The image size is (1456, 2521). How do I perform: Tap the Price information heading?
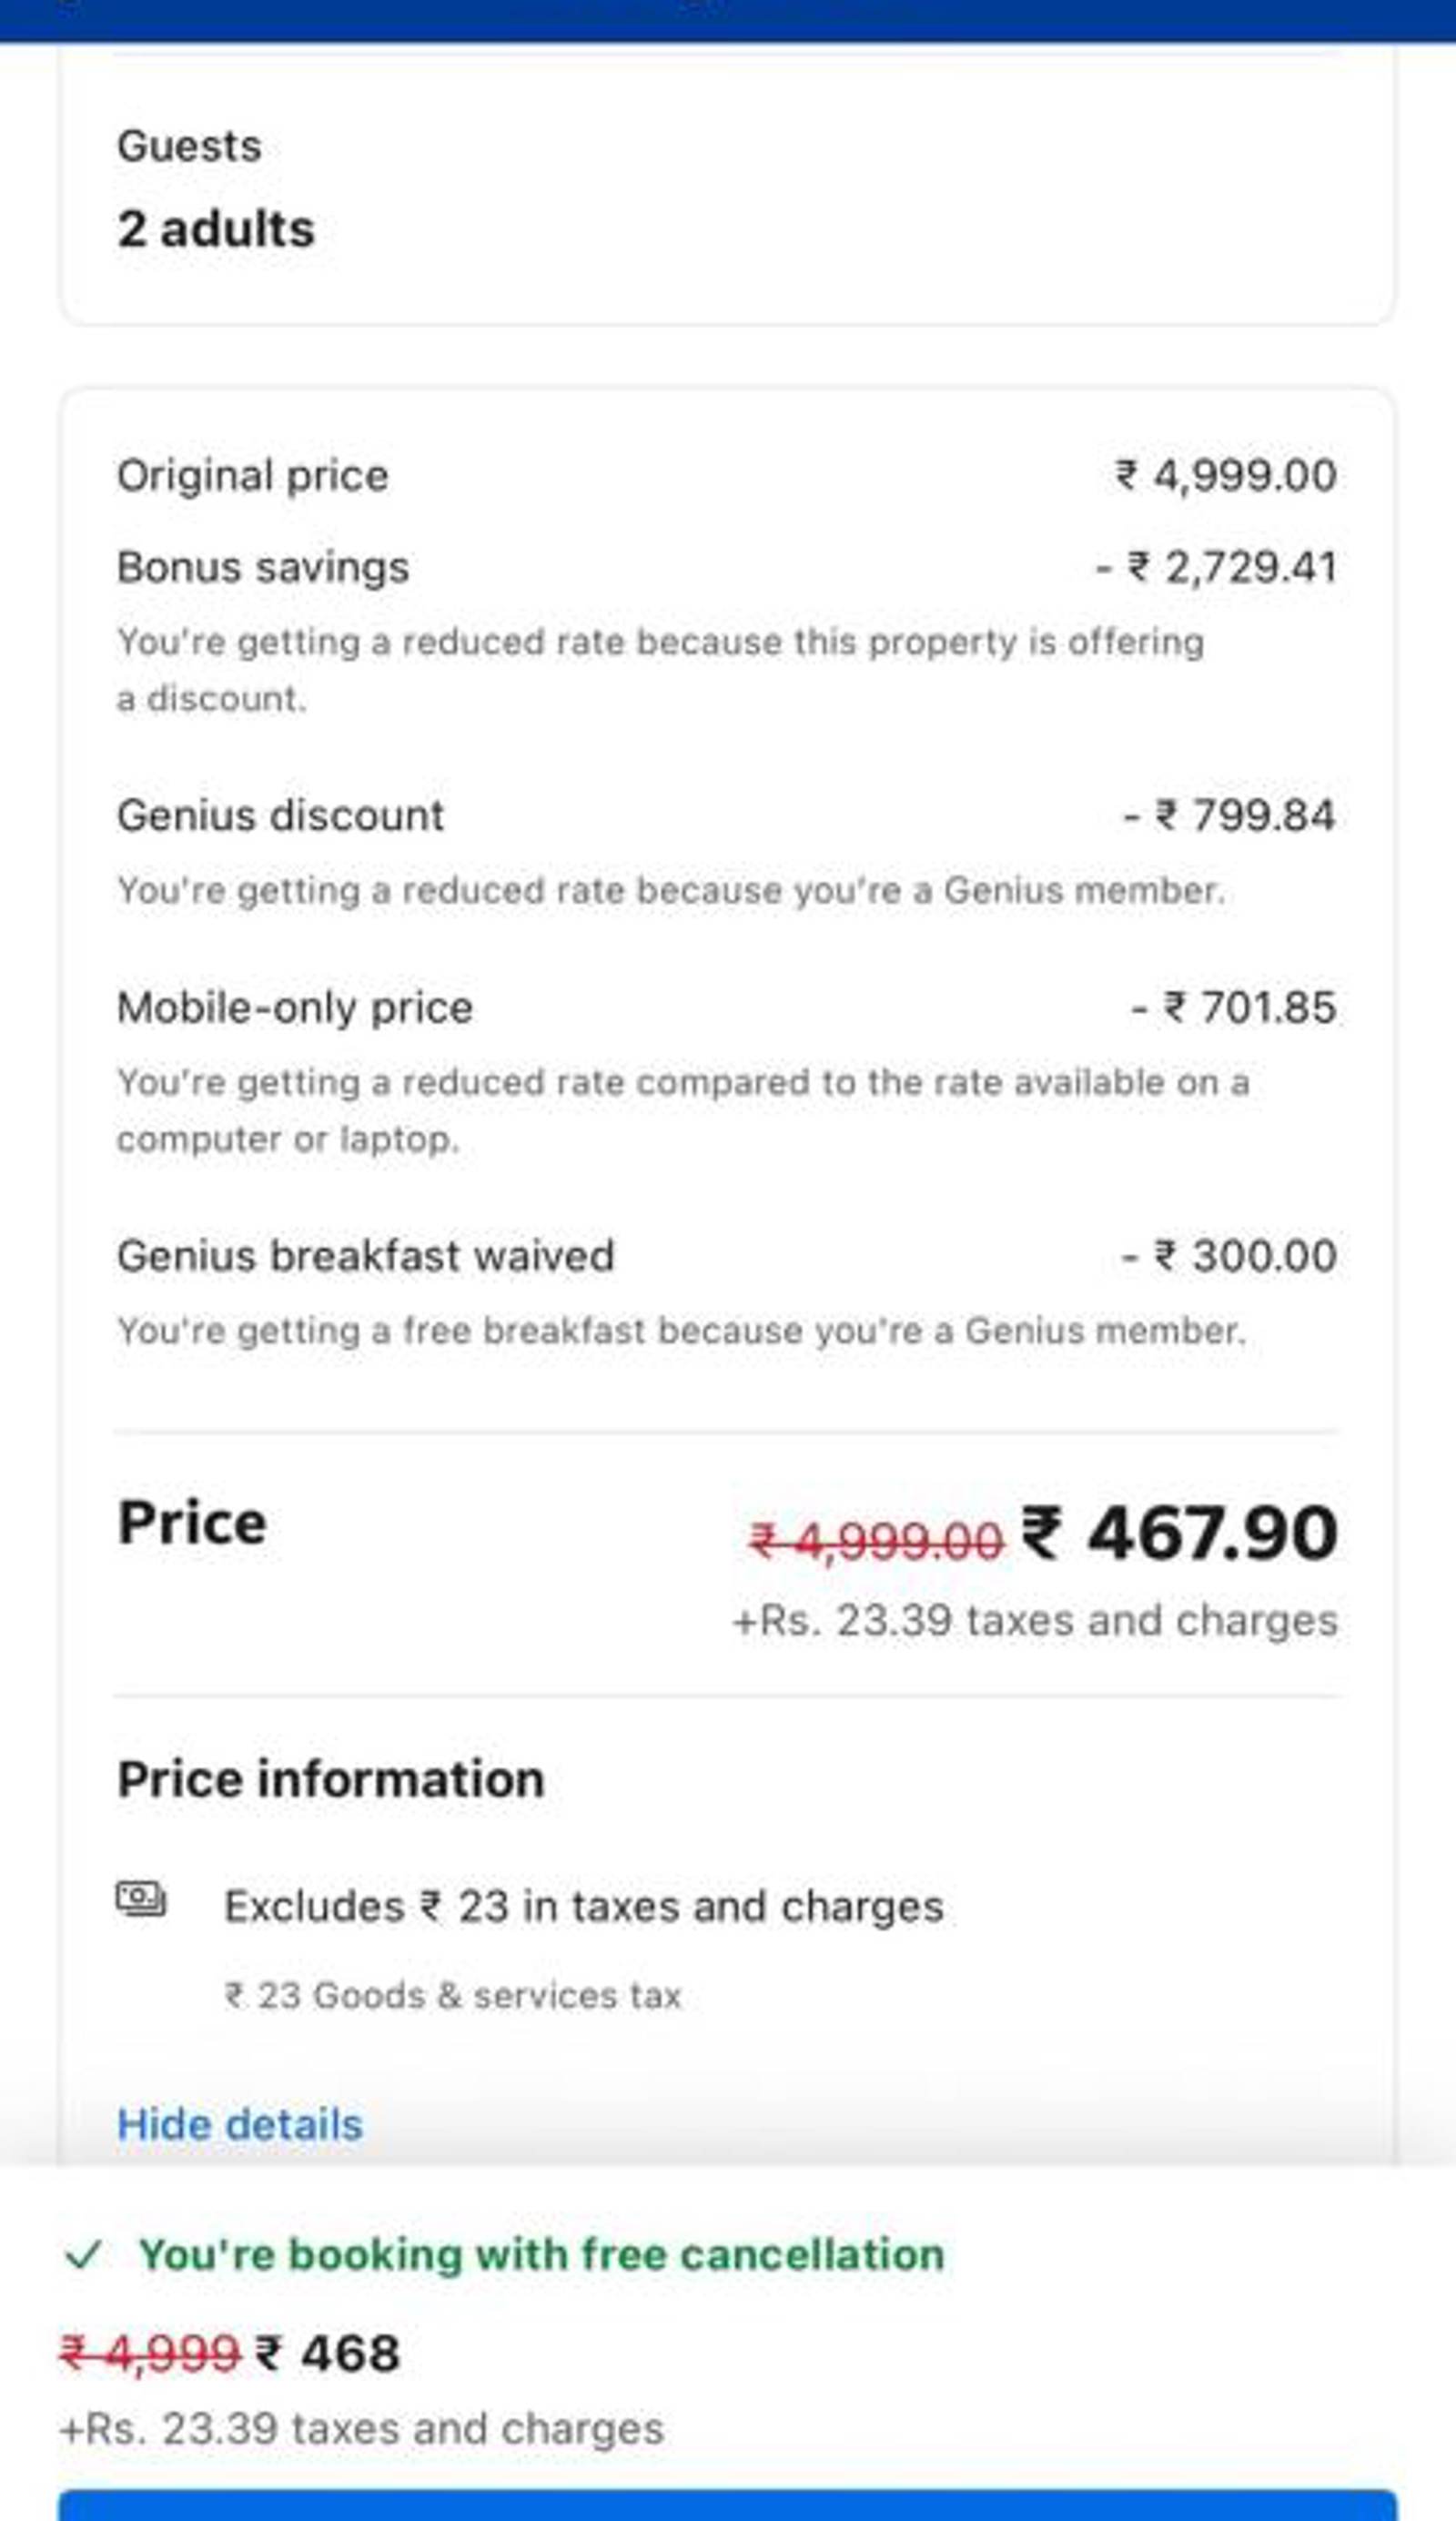coord(331,1779)
